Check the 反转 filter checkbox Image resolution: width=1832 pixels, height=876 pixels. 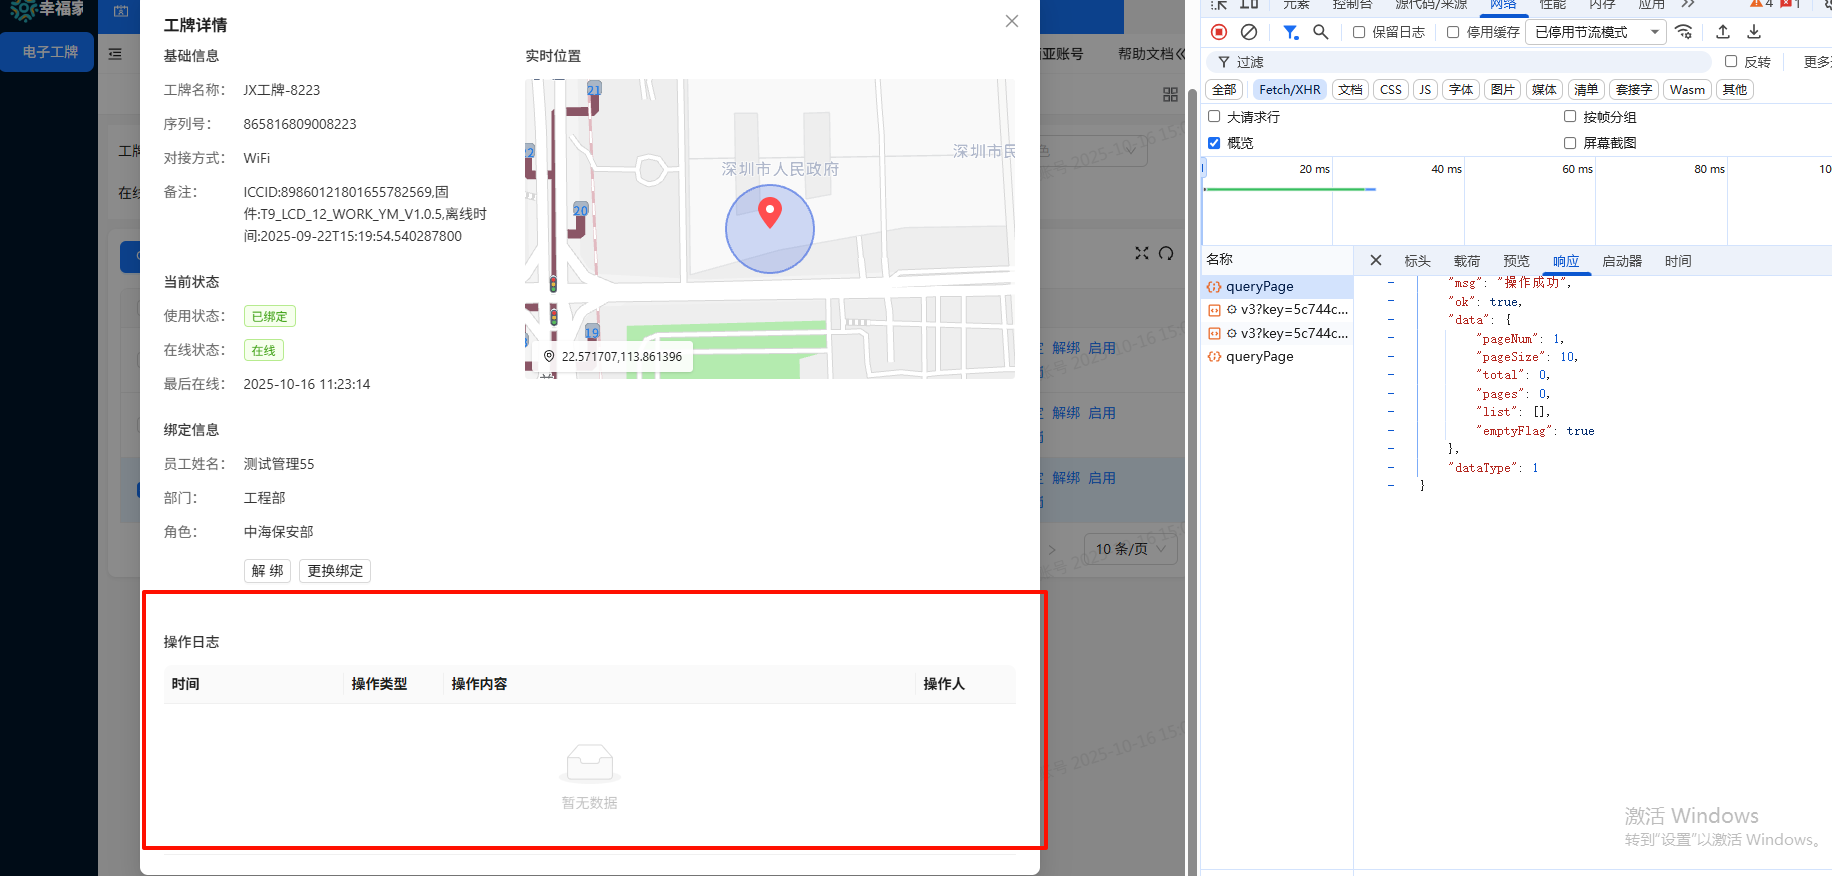tap(1731, 61)
